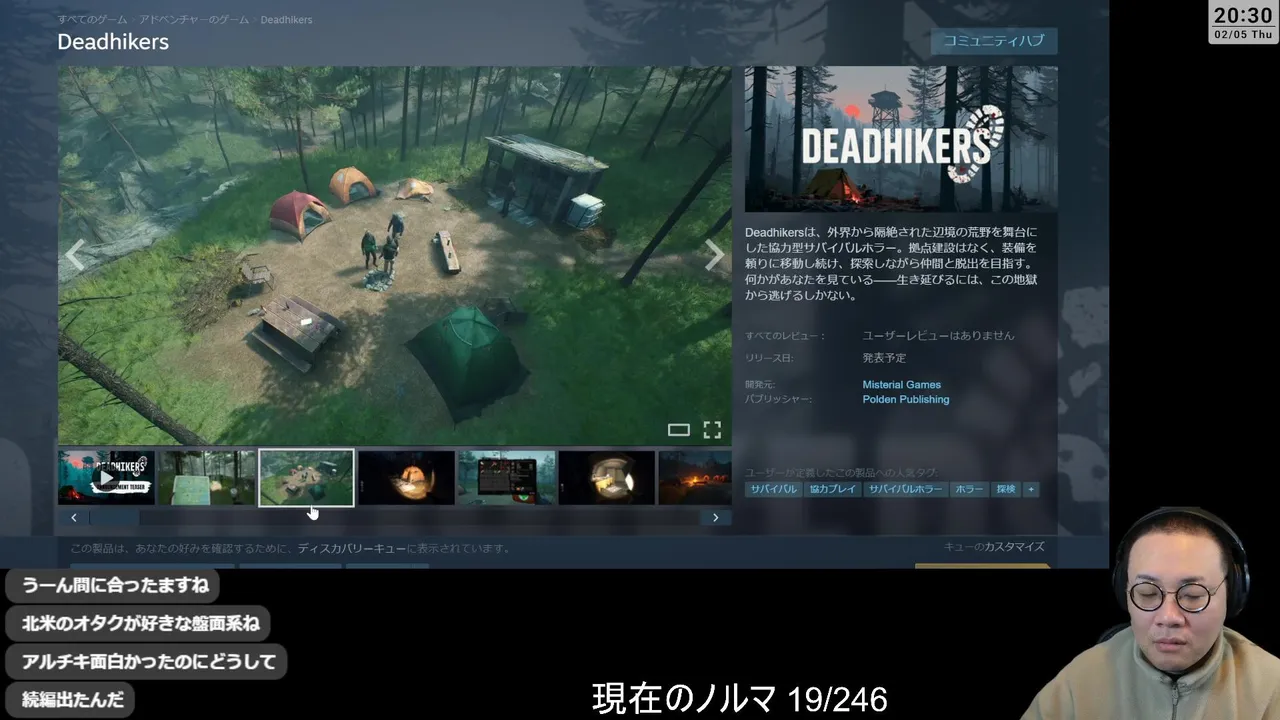
Task: Click the Deadhikers capsule header image
Action: coord(901,139)
